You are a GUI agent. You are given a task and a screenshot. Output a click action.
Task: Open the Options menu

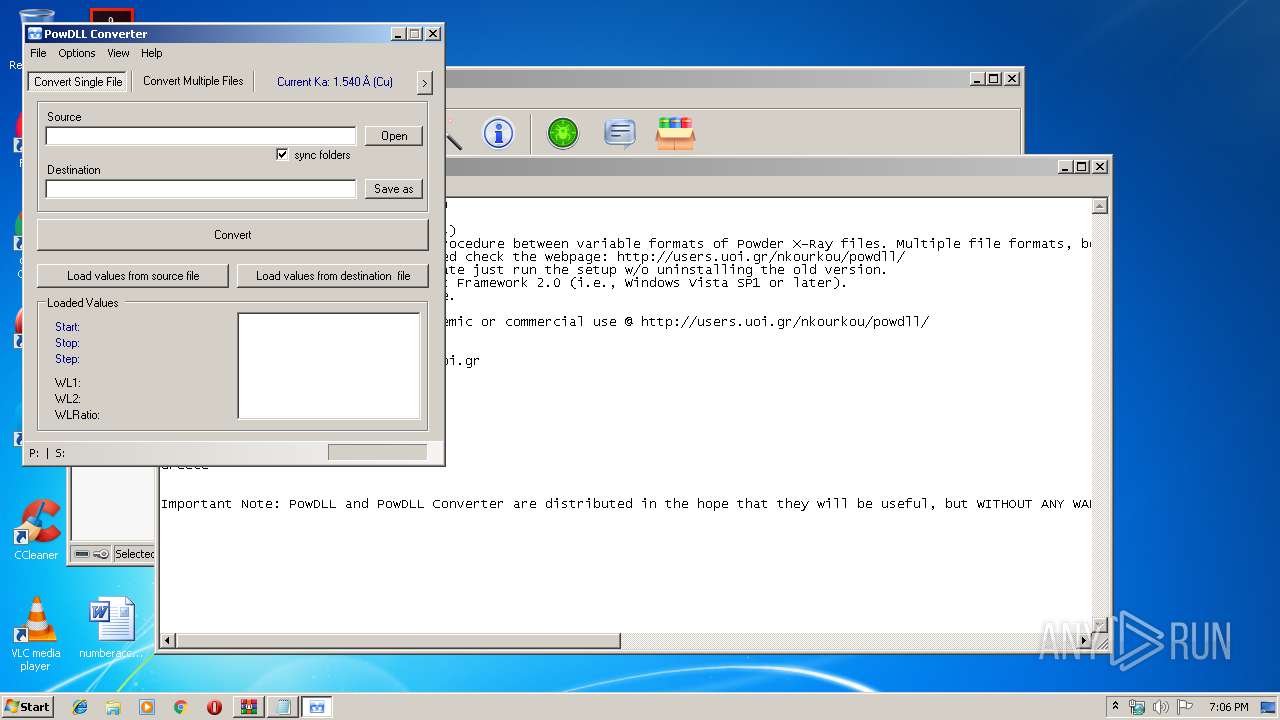click(77, 53)
